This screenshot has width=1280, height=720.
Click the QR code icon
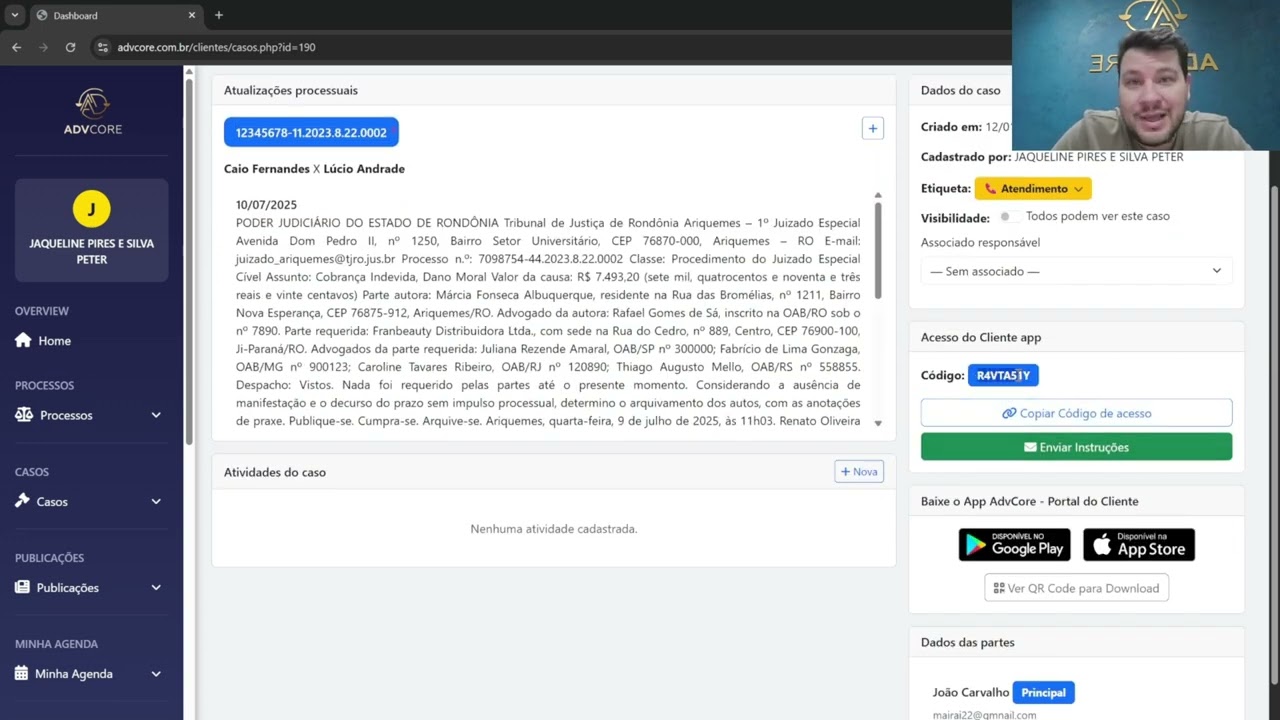click(x=999, y=588)
